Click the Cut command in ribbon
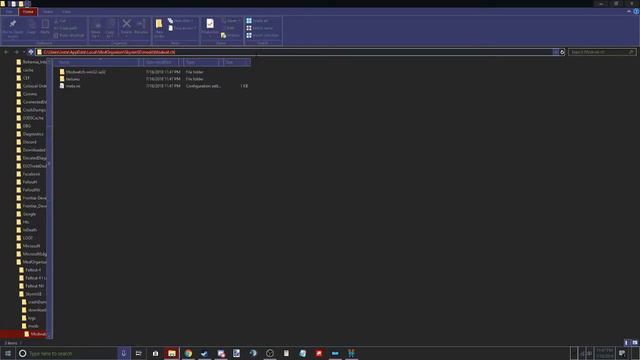Viewport: 640px width, 360px height. click(x=60, y=21)
